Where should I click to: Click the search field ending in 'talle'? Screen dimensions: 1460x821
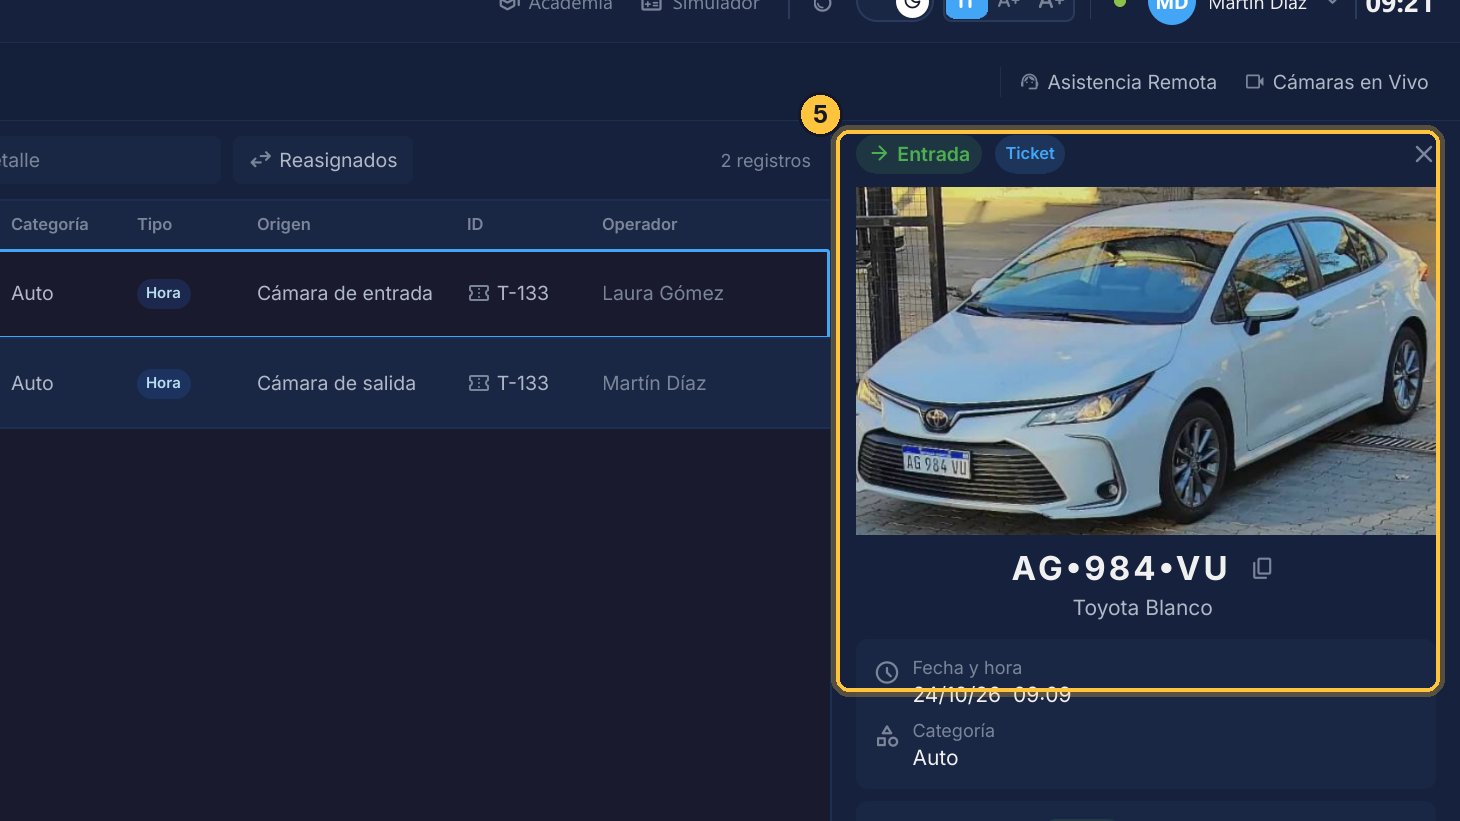(x=110, y=160)
